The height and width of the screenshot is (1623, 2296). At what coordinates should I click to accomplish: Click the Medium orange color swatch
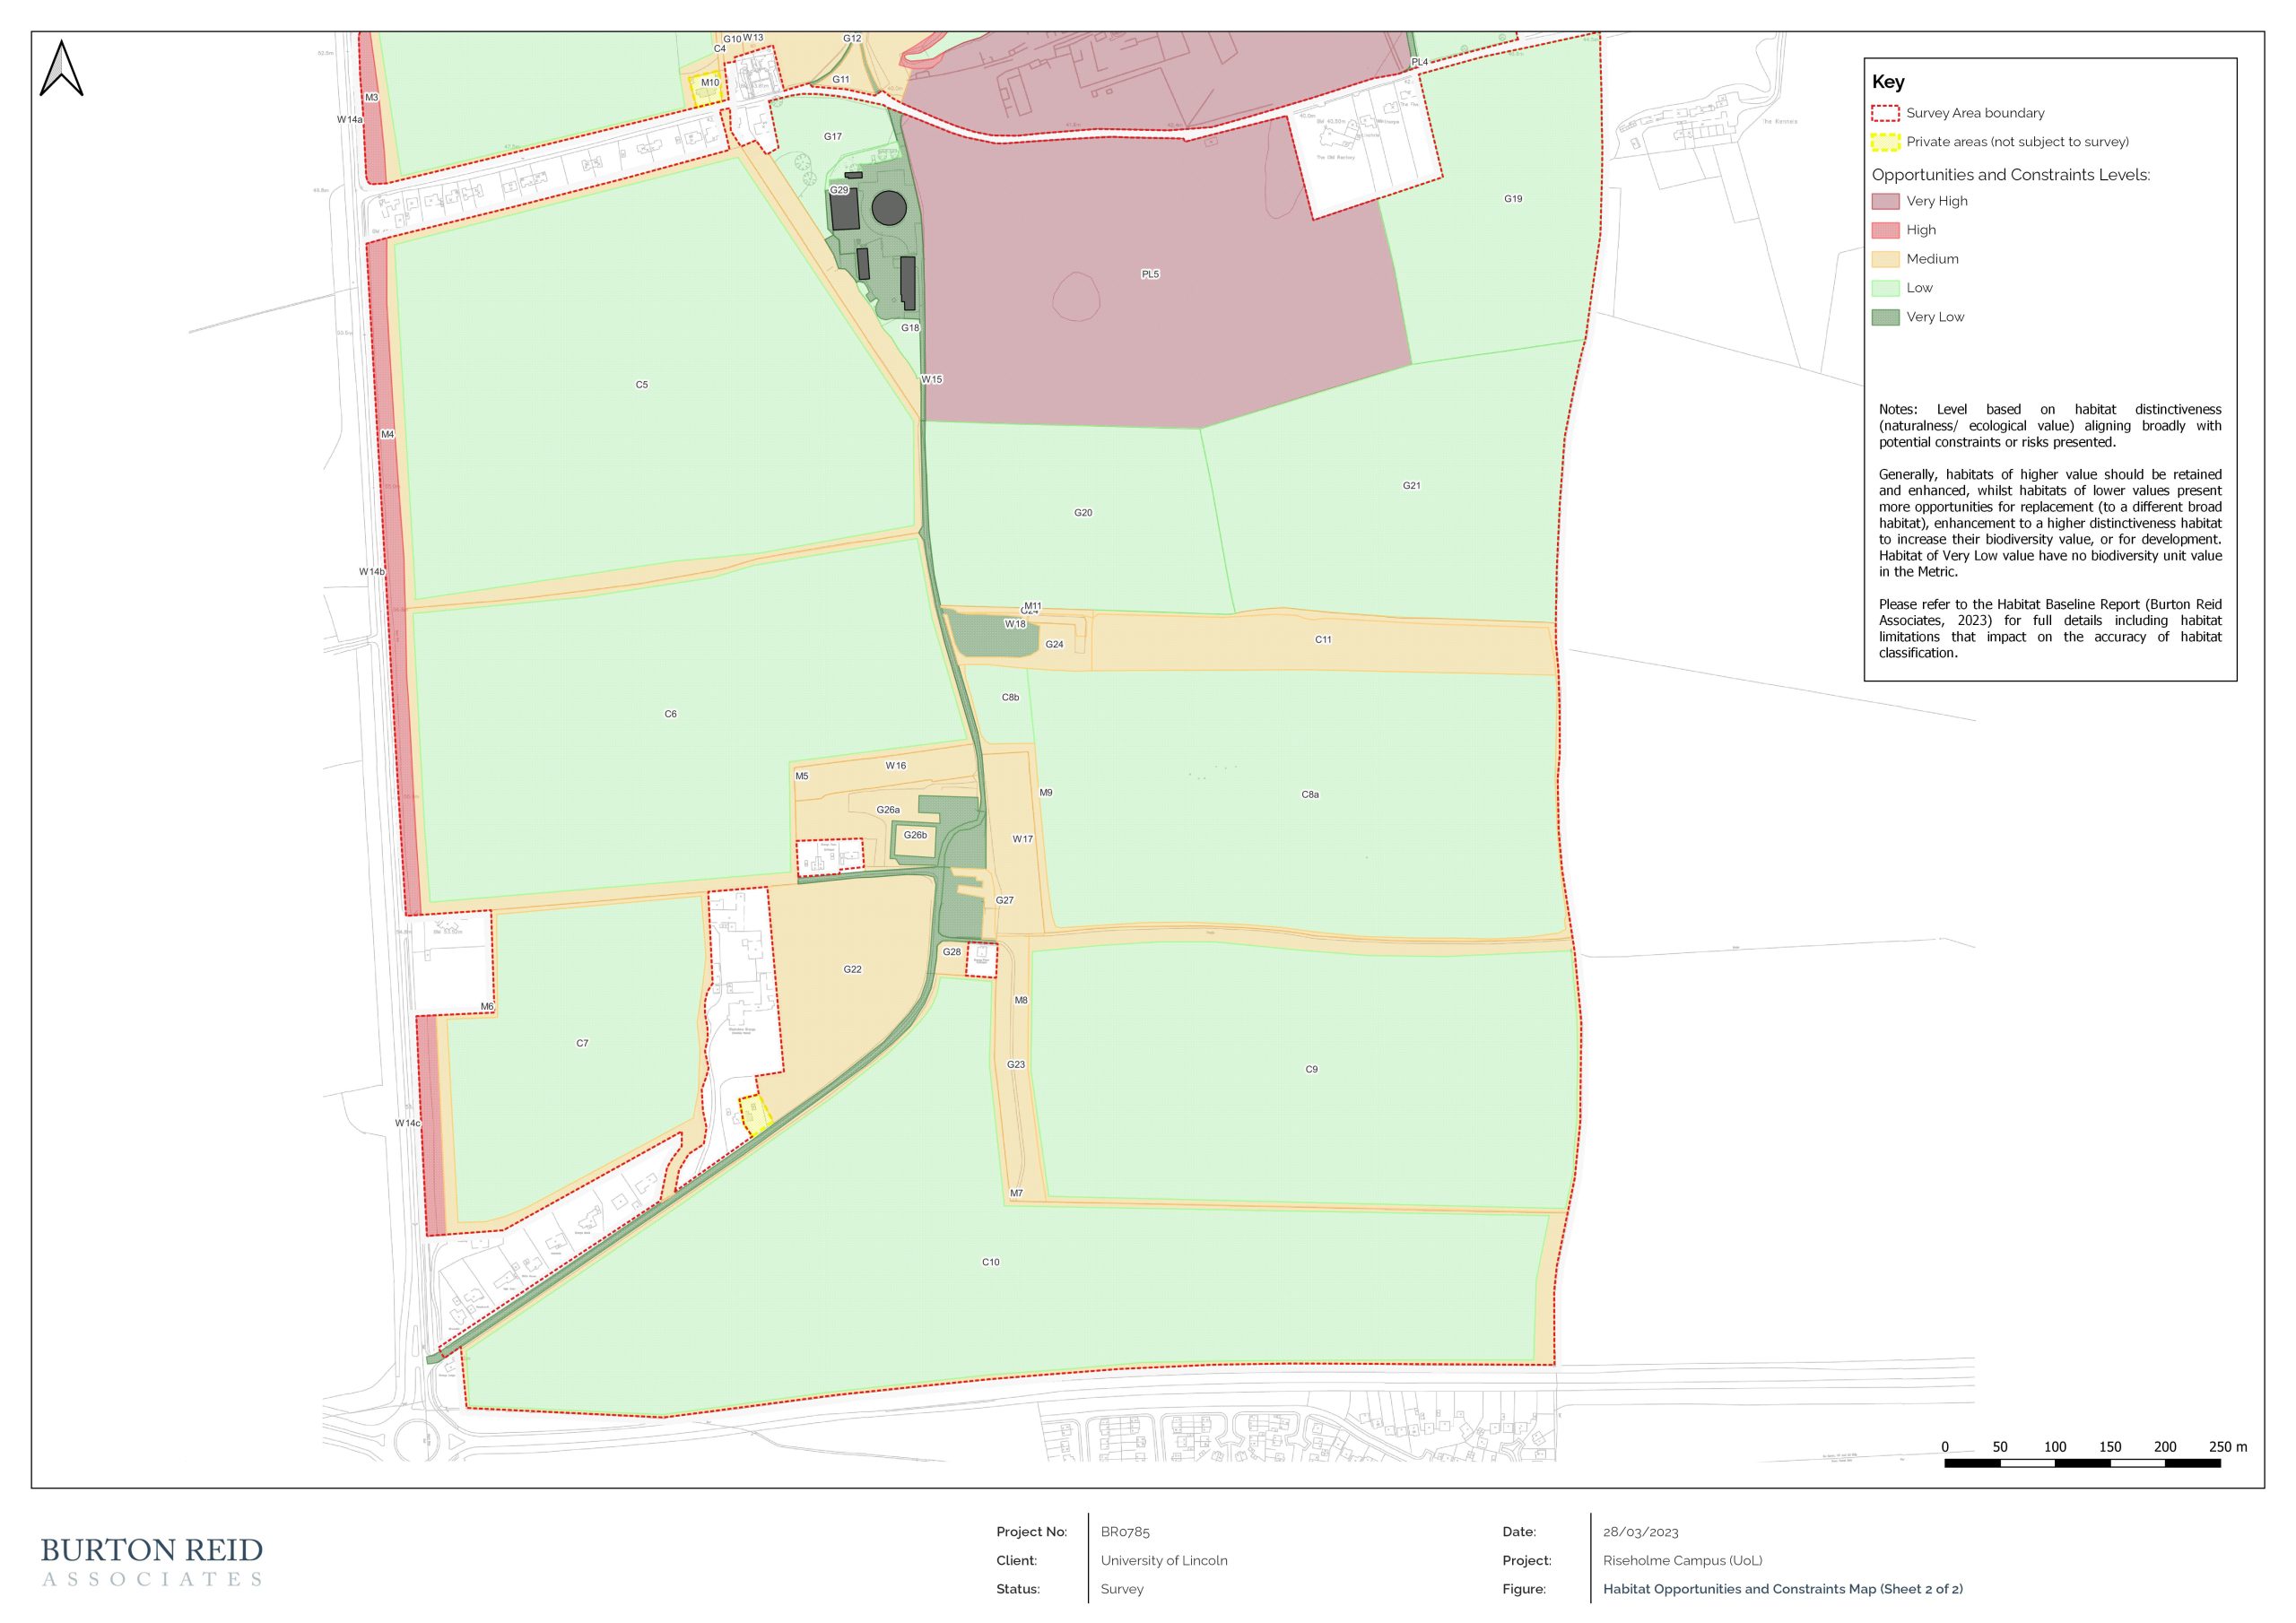click(1884, 258)
